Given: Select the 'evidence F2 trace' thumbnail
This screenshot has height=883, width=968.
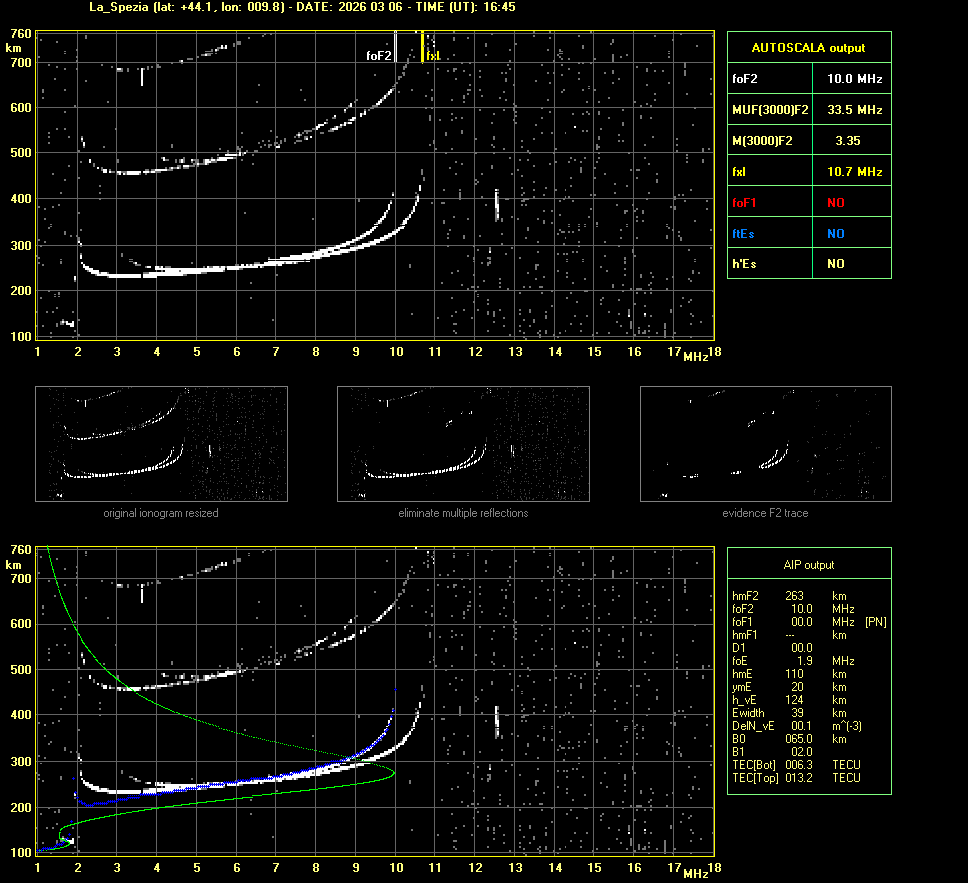Looking at the screenshot, I should (x=765, y=444).
